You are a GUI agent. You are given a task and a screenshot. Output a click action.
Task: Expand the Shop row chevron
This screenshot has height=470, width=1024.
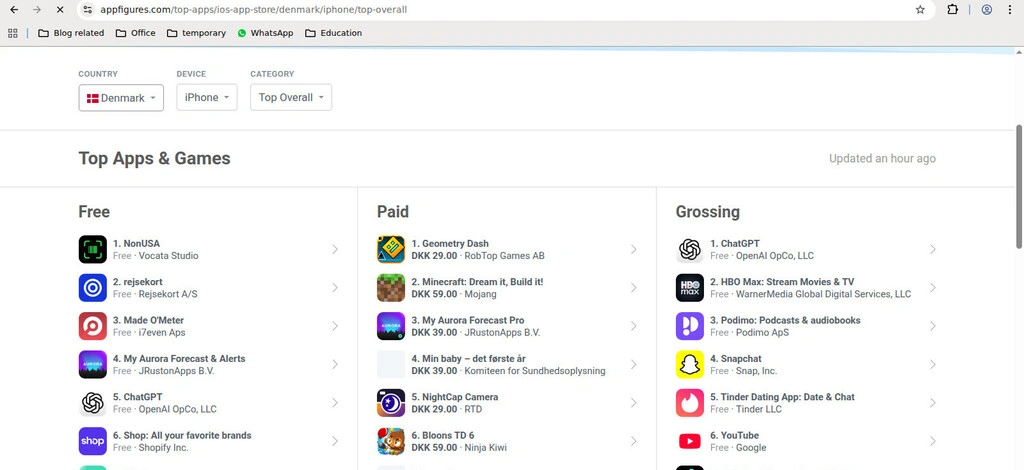pyautogui.click(x=335, y=441)
